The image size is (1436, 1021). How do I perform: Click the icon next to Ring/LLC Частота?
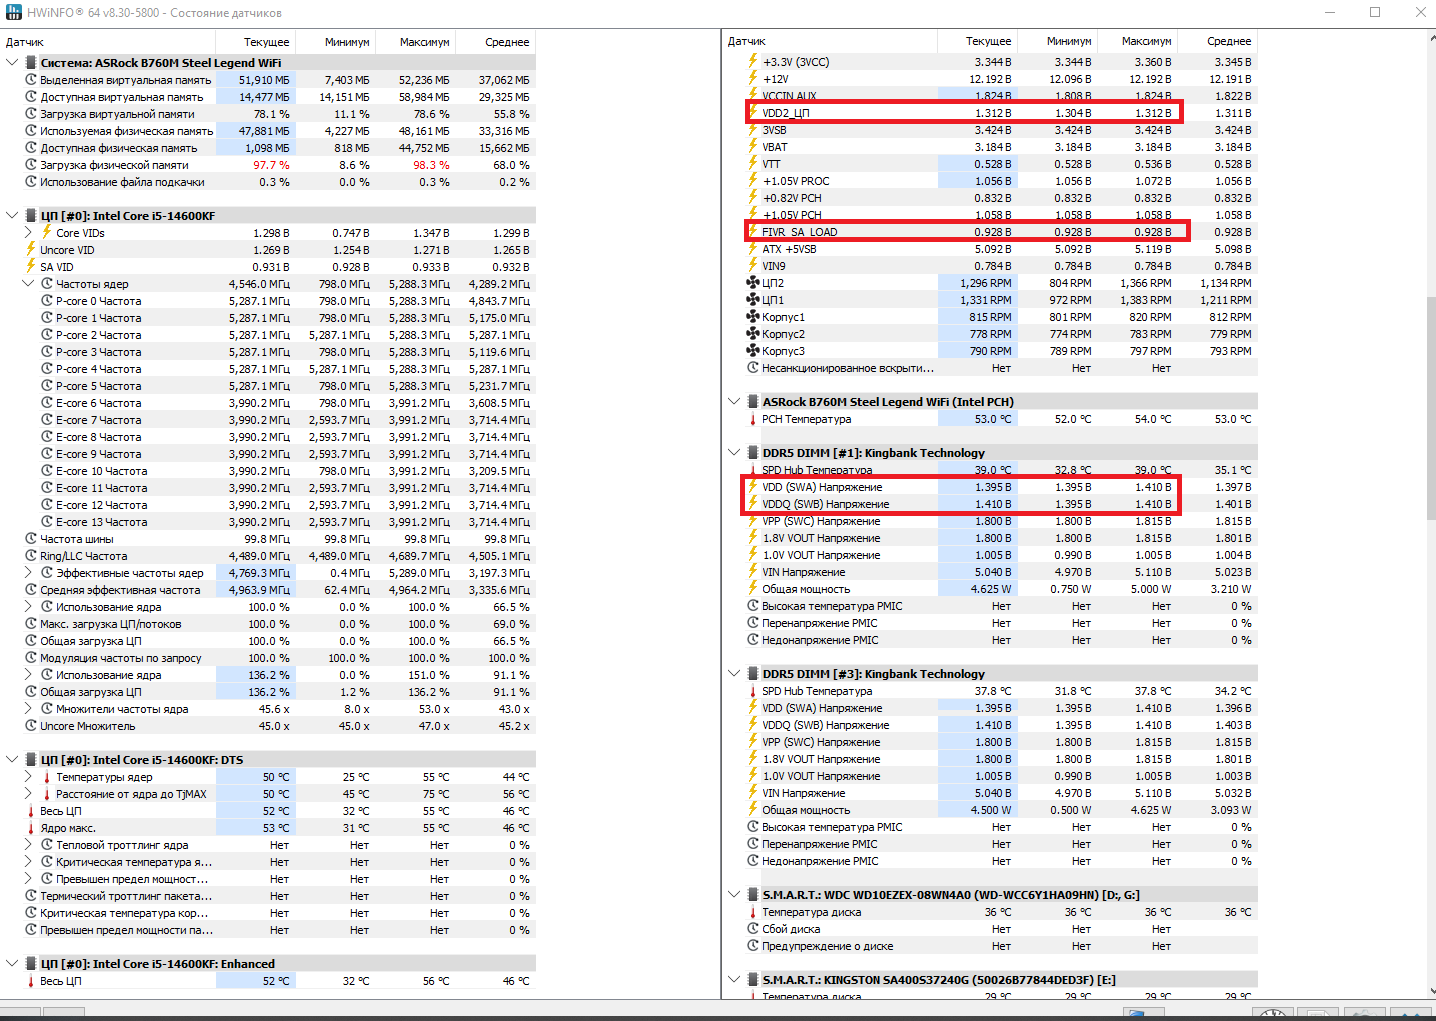[31, 556]
